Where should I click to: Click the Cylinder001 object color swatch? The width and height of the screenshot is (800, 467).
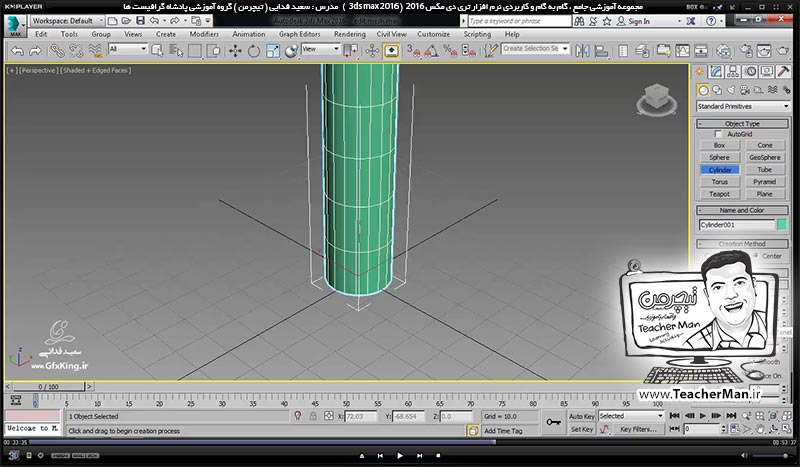[x=782, y=225]
